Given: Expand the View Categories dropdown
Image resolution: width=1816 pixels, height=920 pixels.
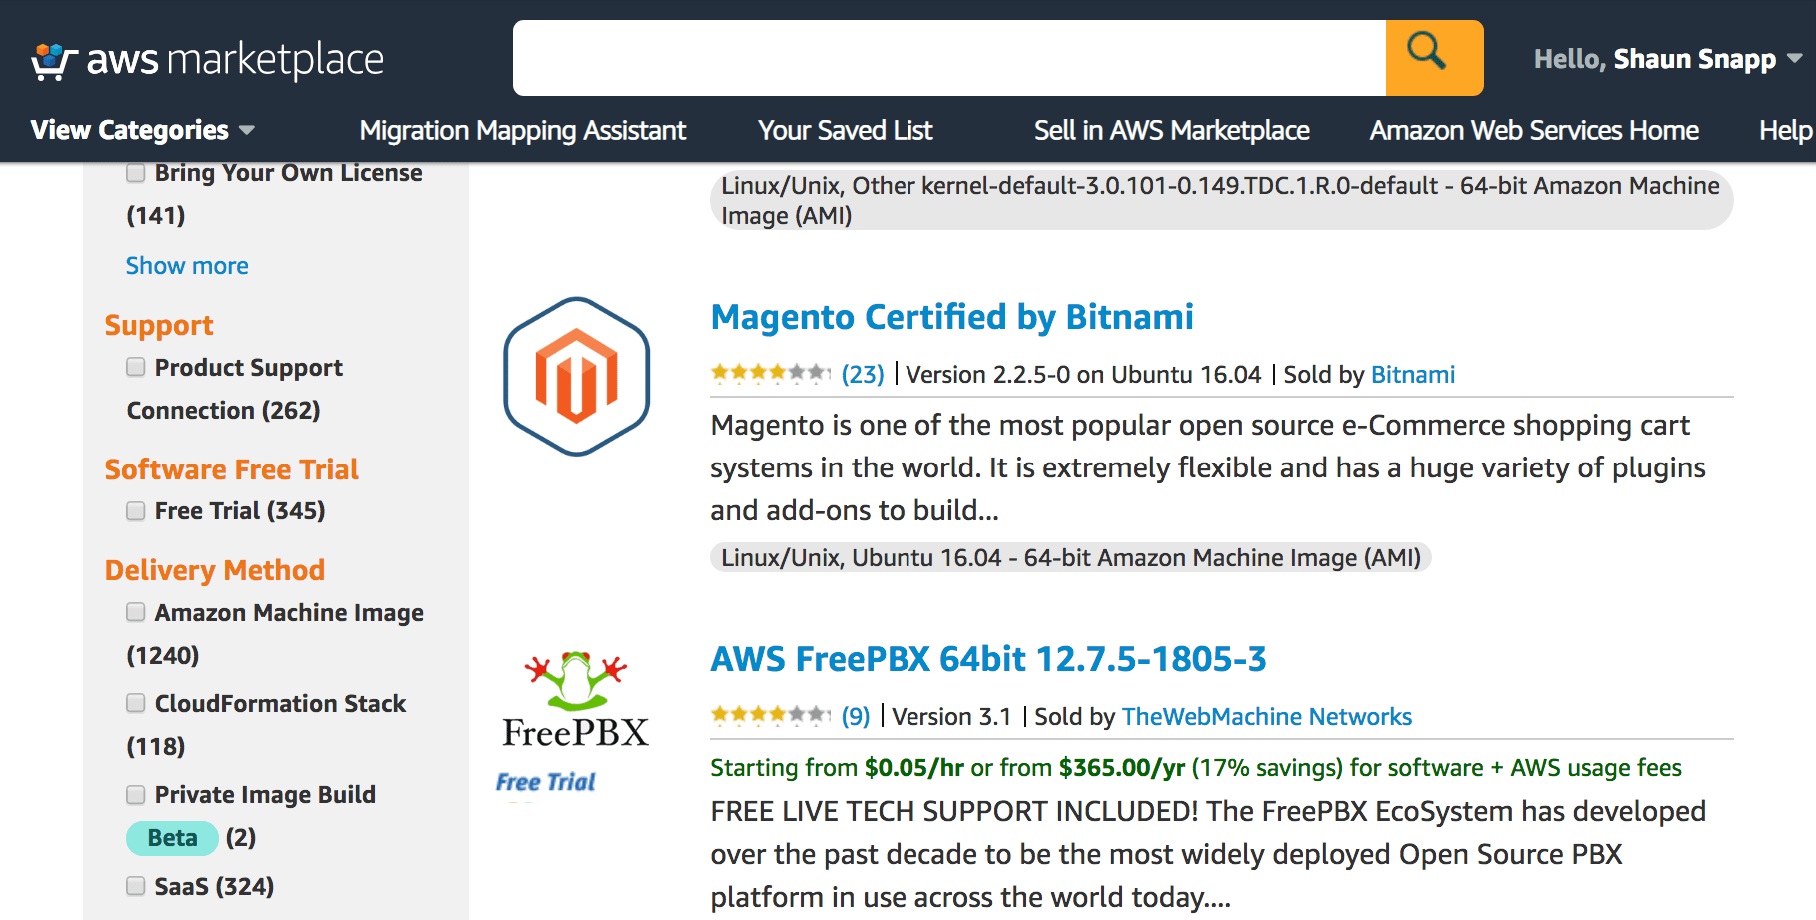Looking at the screenshot, I should pos(143,130).
